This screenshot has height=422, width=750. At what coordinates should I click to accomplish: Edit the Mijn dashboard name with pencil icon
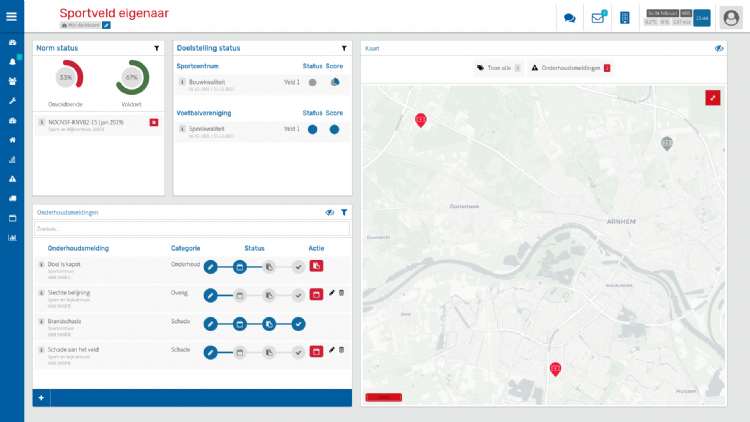pyautogui.click(x=107, y=25)
